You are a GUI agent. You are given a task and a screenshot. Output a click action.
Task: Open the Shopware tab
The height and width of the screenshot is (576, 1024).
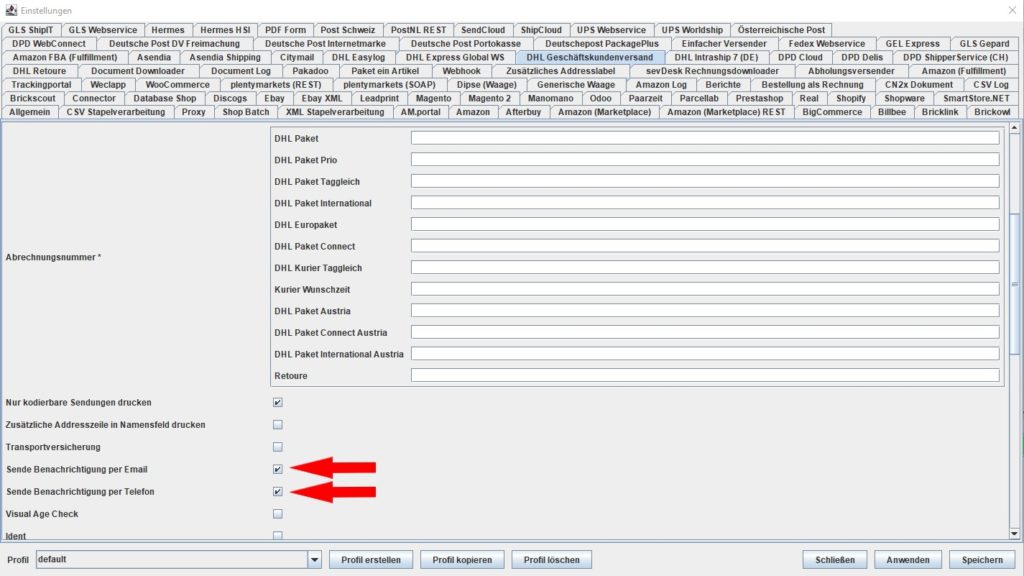click(904, 98)
